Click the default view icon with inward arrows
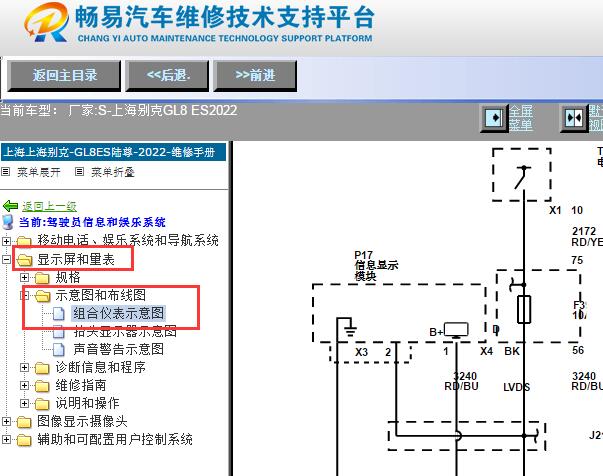Screen dimensions: 603x476 (574, 118)
